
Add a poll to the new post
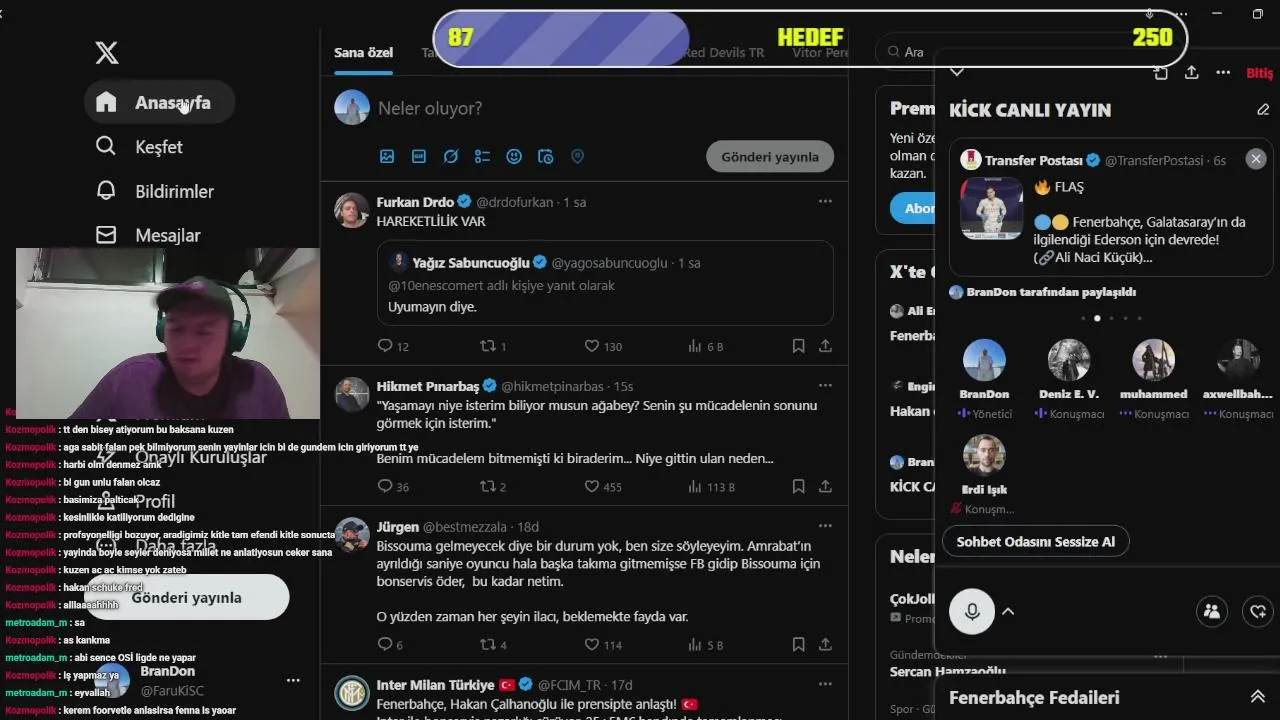(x=482, y=156)
